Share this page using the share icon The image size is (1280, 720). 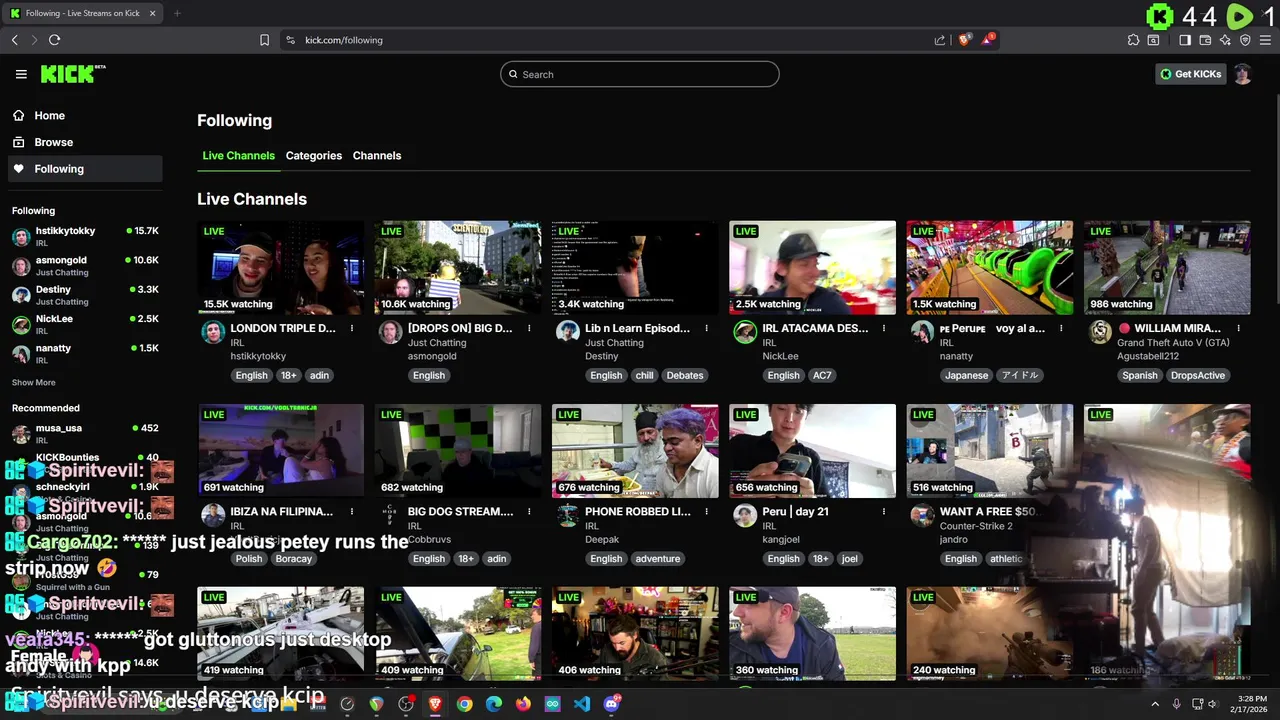(940, 40)
